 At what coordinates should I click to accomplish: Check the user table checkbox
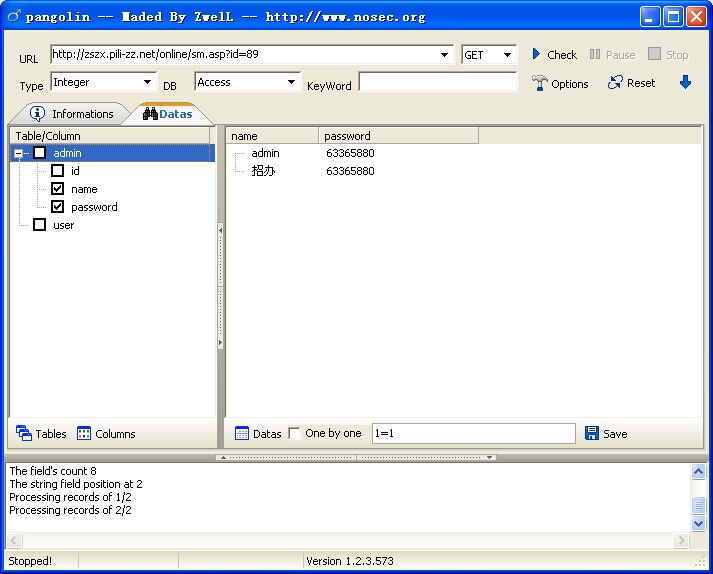point(40,225)
